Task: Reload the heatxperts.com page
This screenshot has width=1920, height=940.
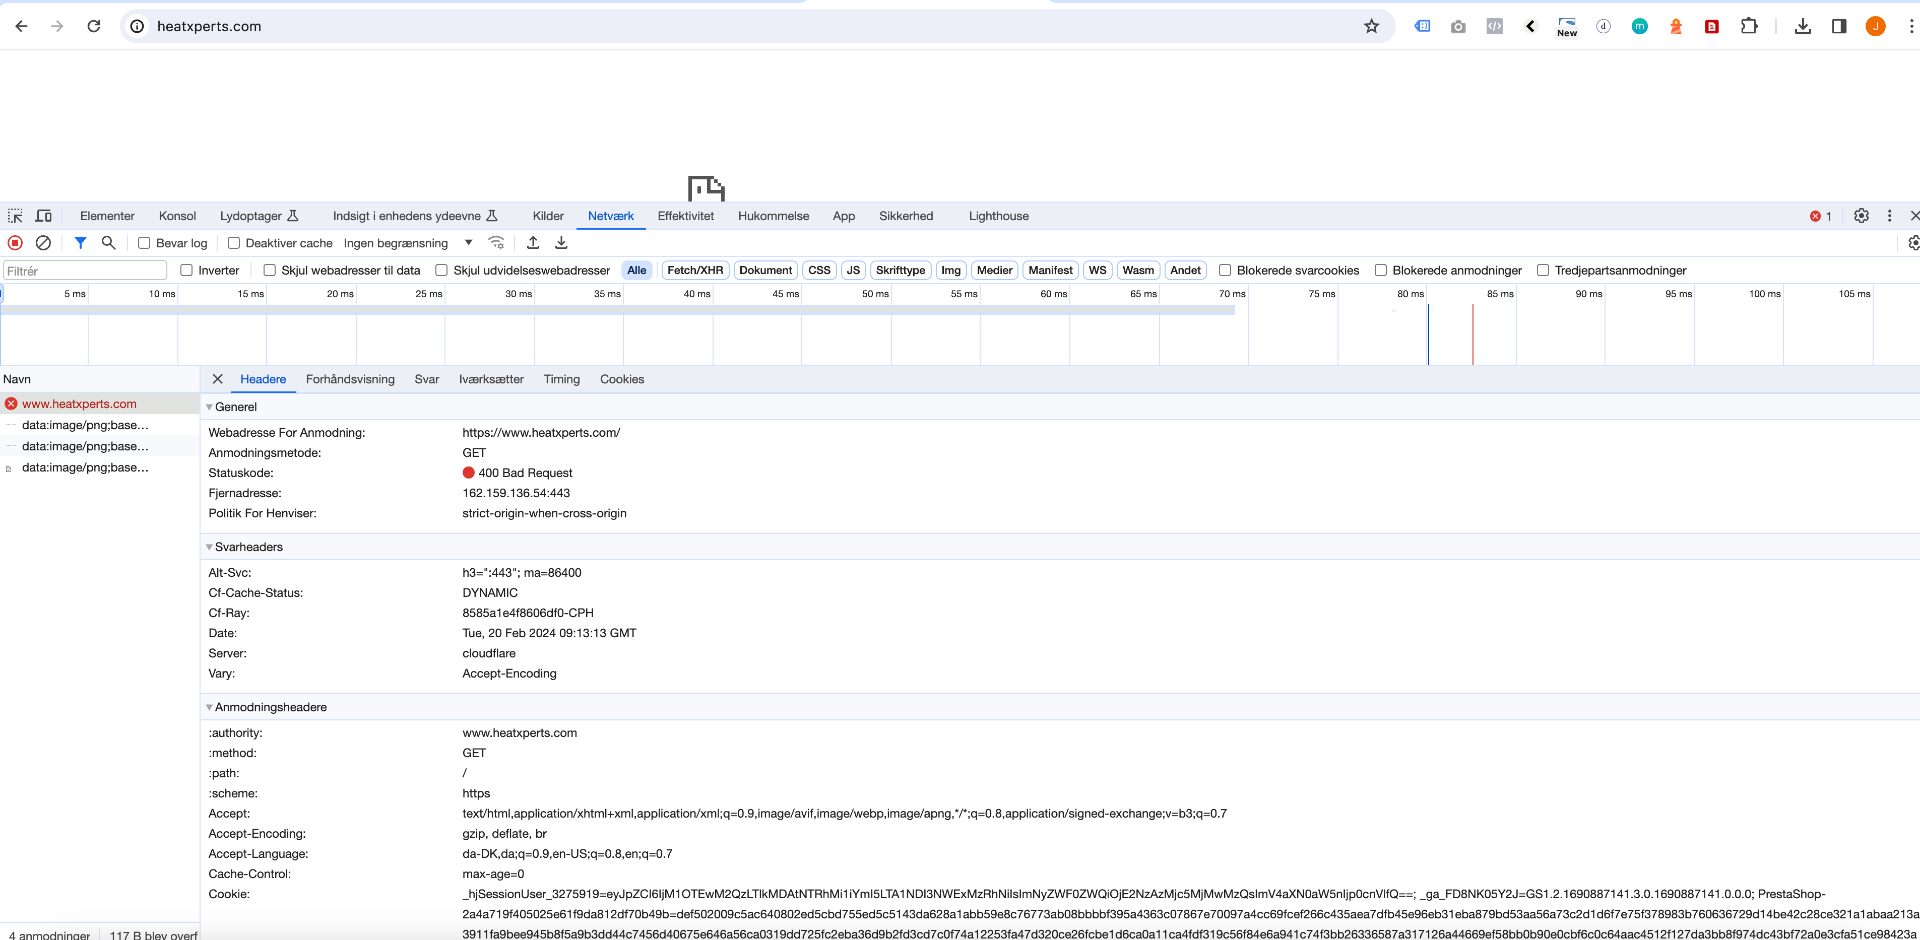Action: click(x=94, y=26)
